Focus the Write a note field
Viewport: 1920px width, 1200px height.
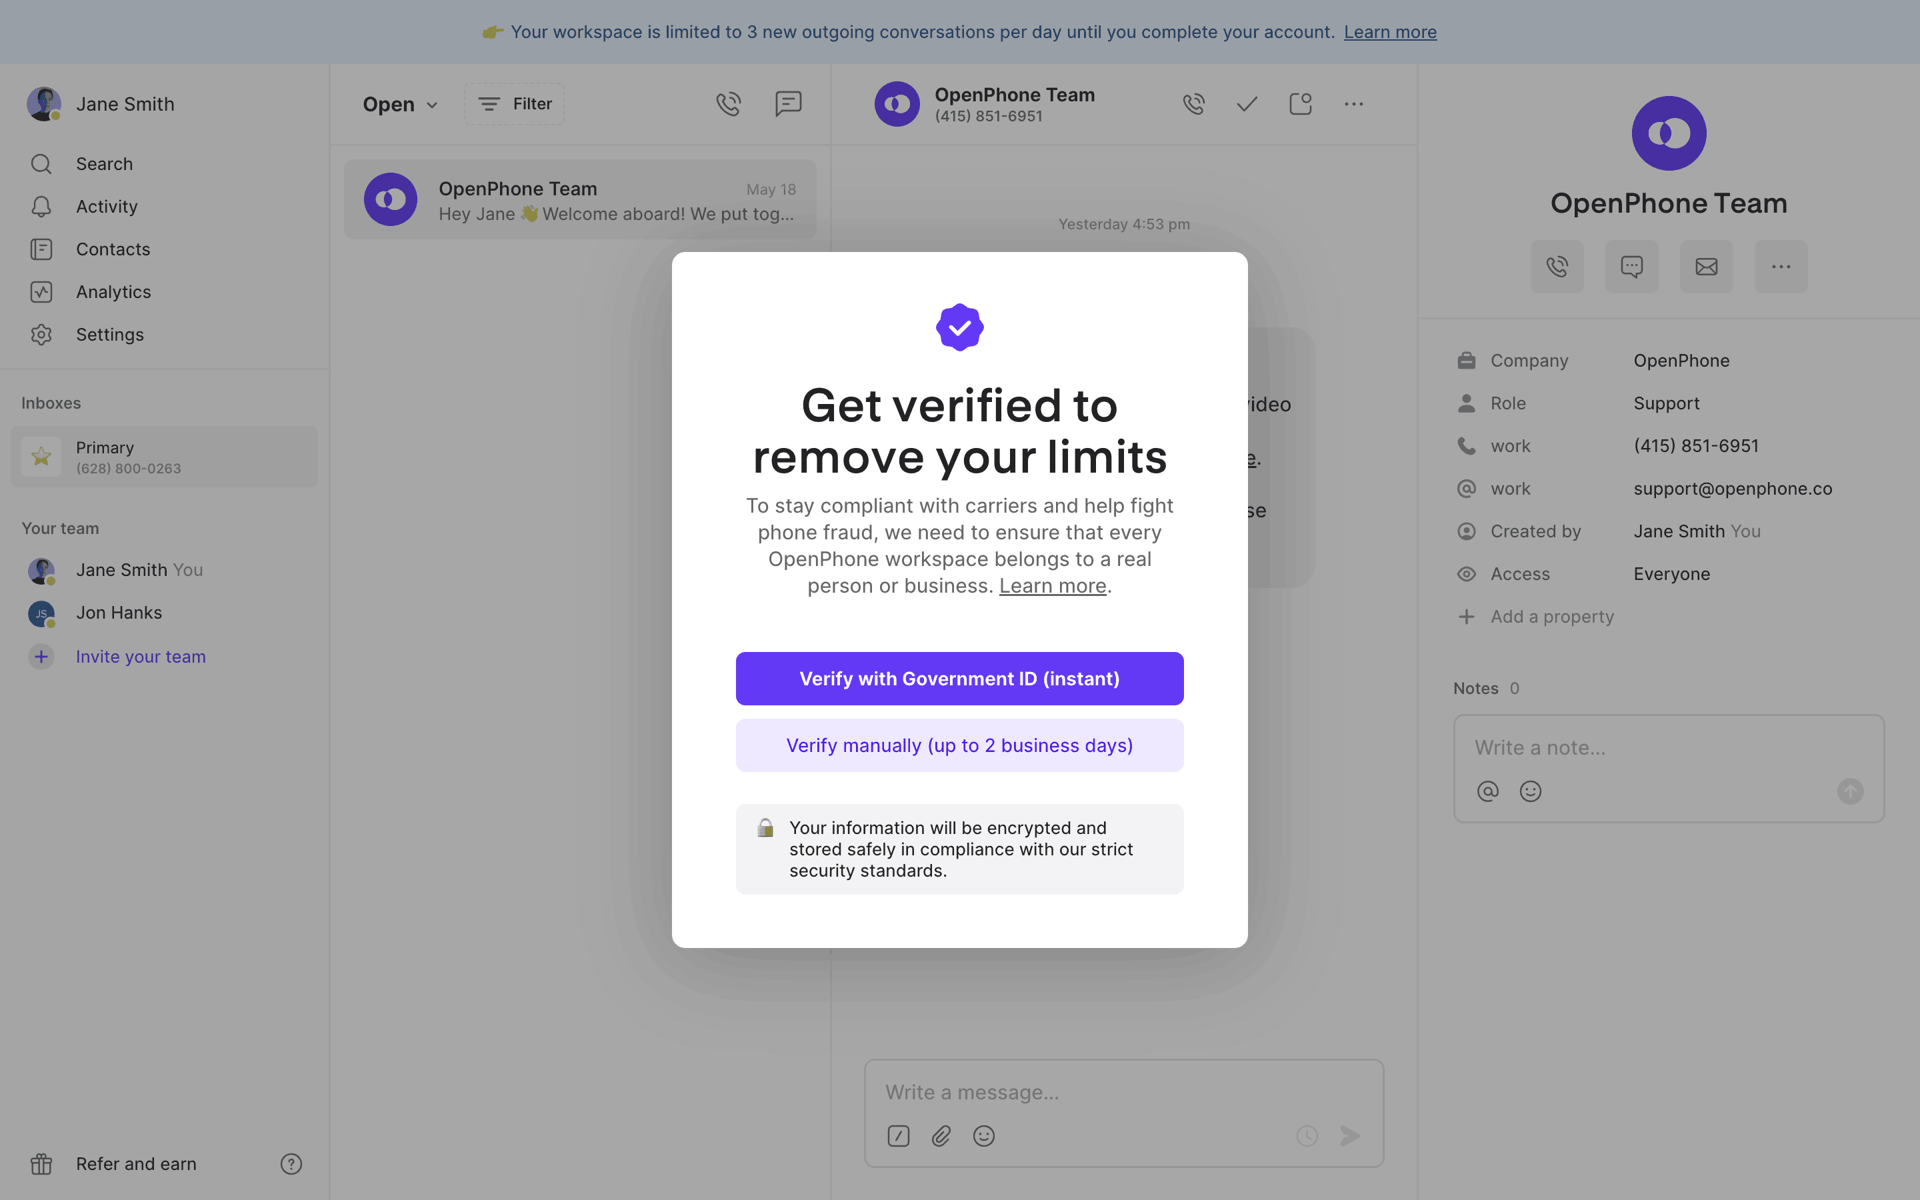pos(1669,748)
